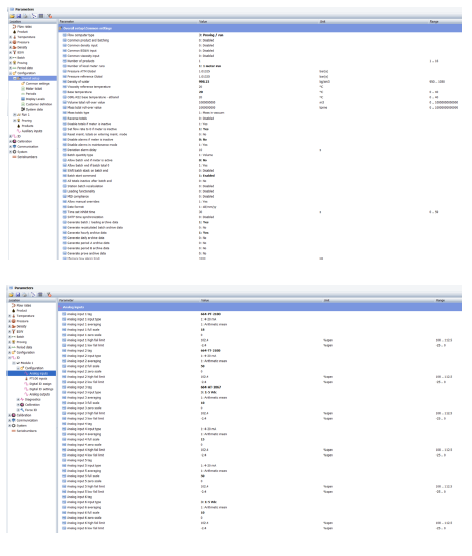Viewport: 472px width, 556px height.
Task: Select the Flow computer type parameter row
Action: click(x=260, y=35)
